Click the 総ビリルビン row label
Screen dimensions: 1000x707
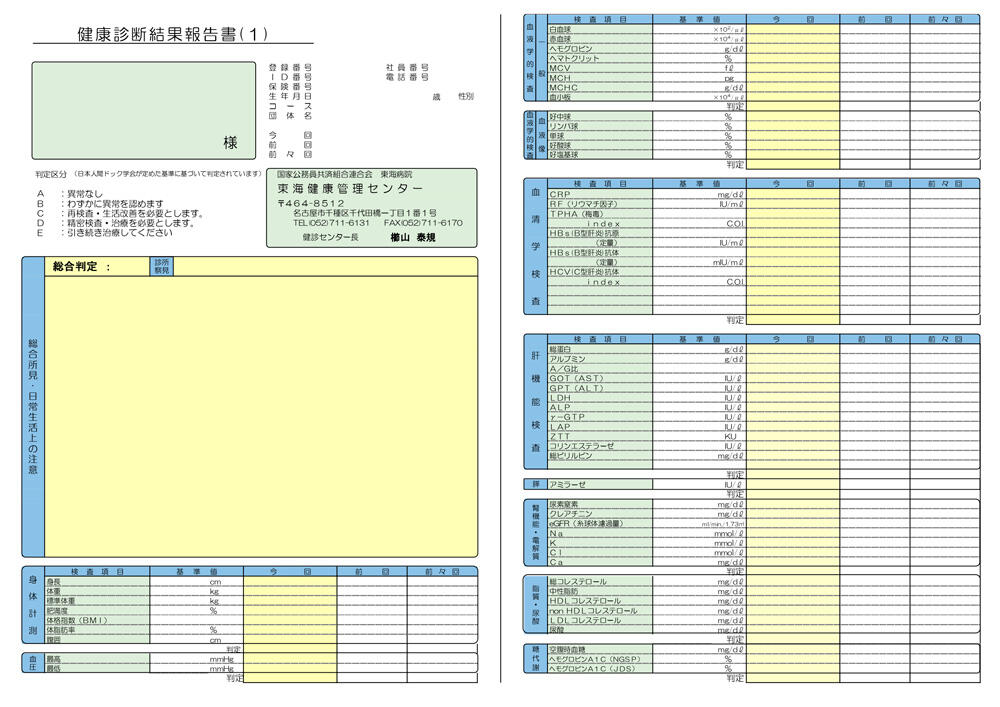571,456
